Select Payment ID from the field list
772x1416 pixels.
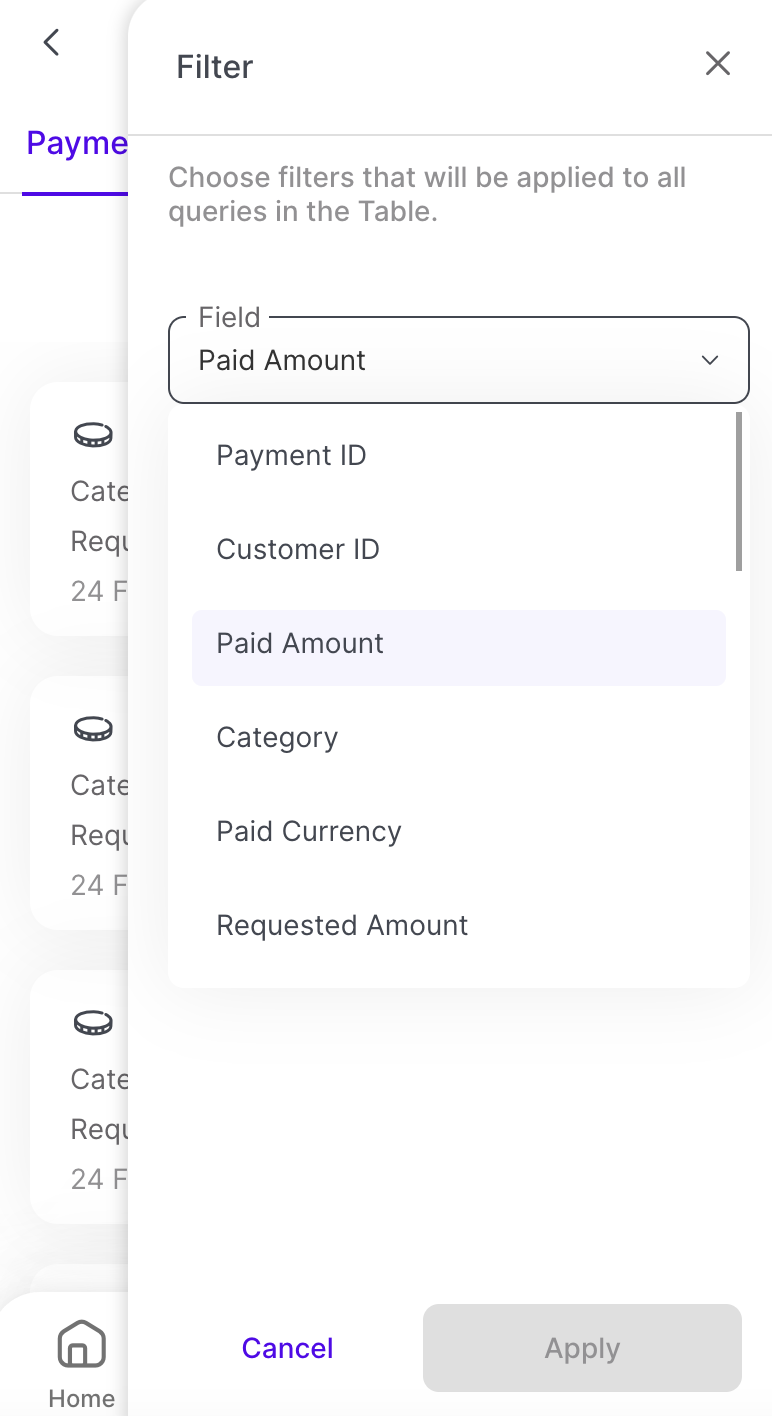point(291,456)
